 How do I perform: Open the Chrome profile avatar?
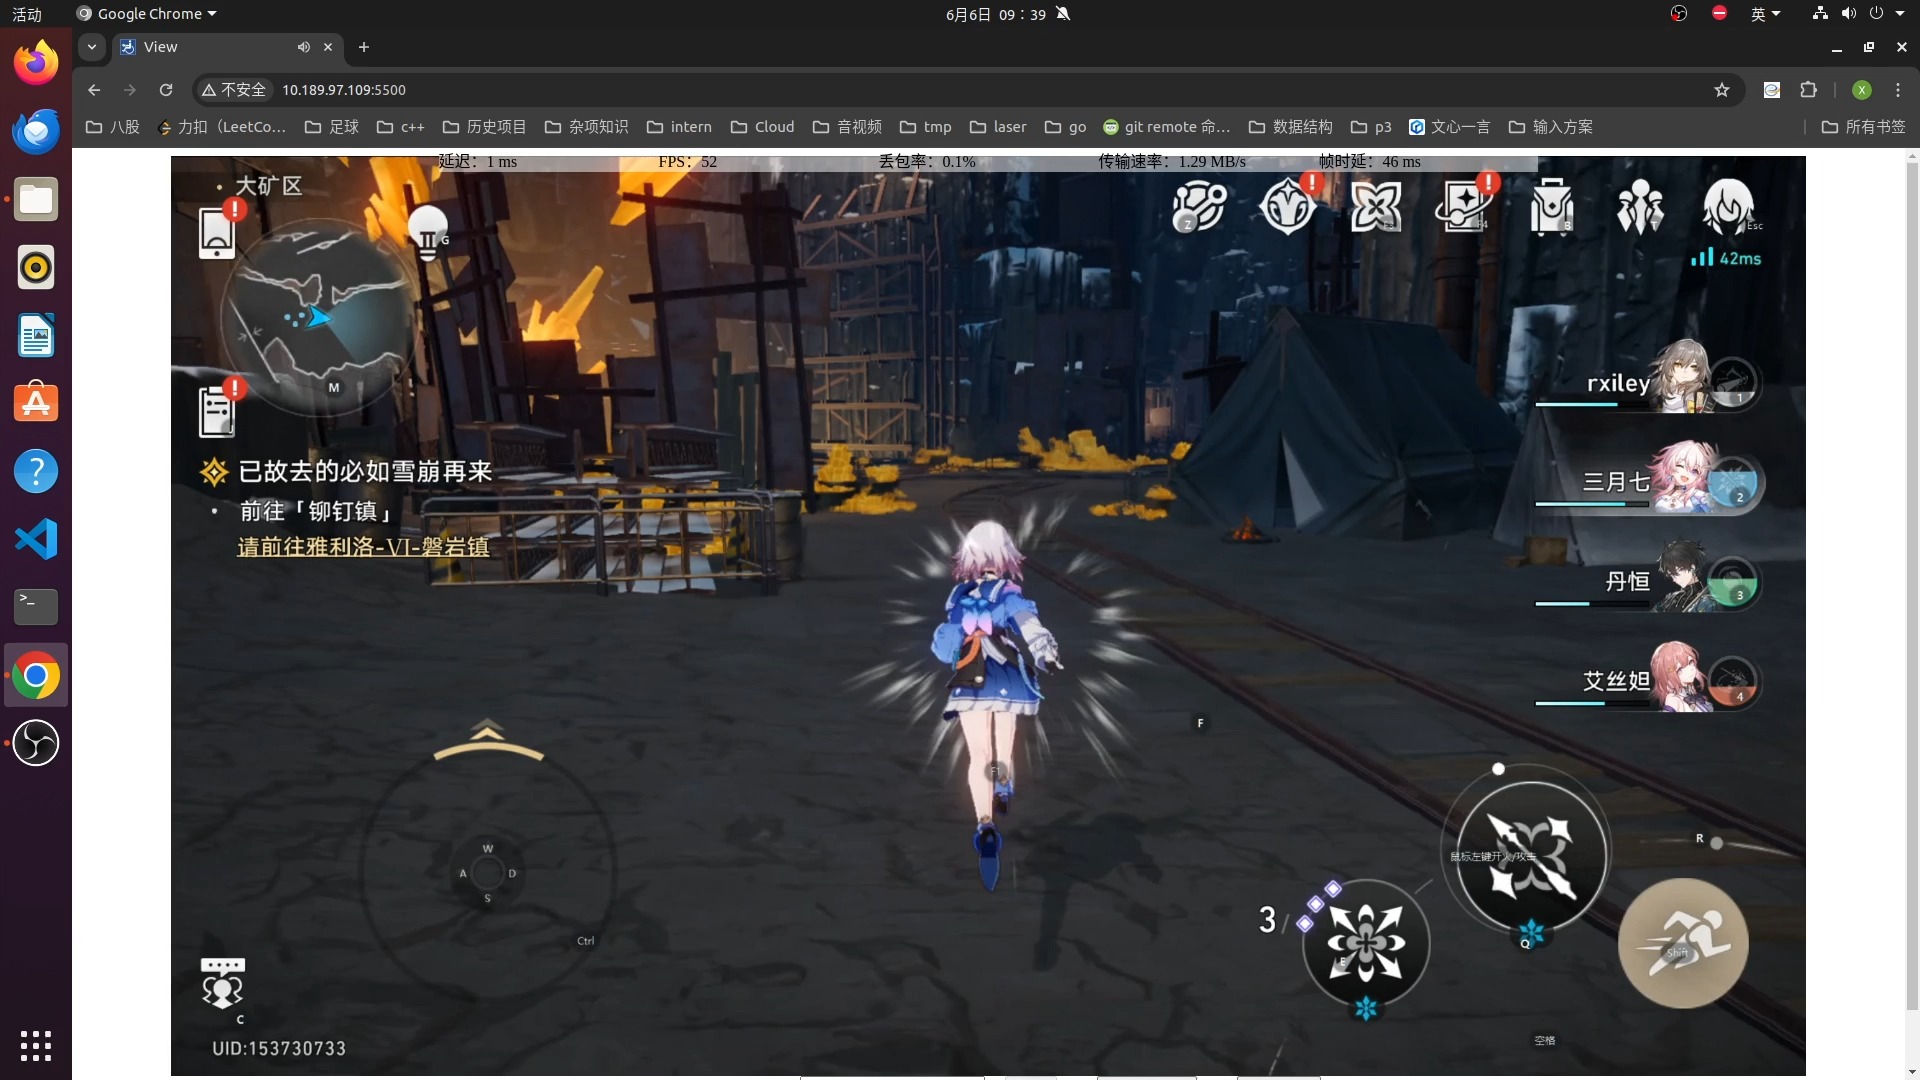coord(1861,90)
